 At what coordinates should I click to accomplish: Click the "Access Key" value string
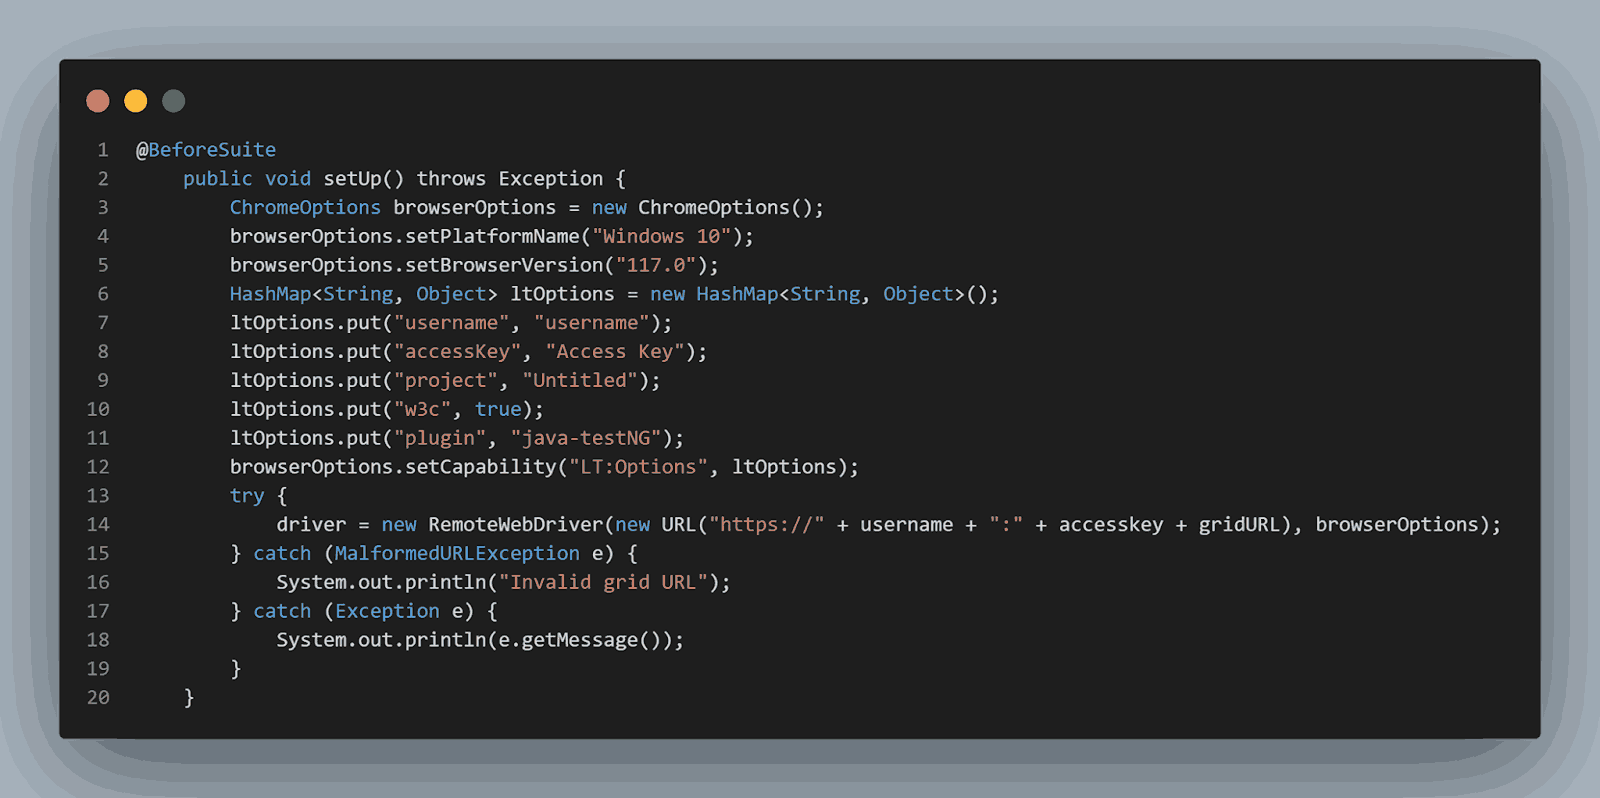tap(615, 352)
